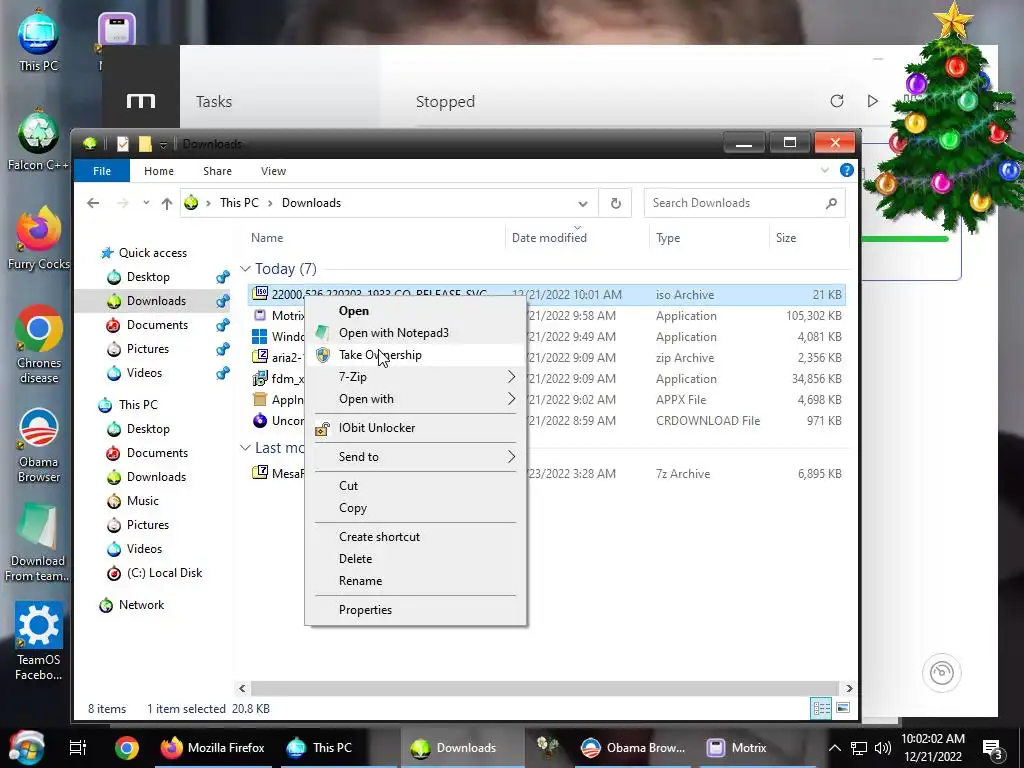Click the Explorer Help question mark icon
The image size is (1024, 768).
tap(846, 170)
